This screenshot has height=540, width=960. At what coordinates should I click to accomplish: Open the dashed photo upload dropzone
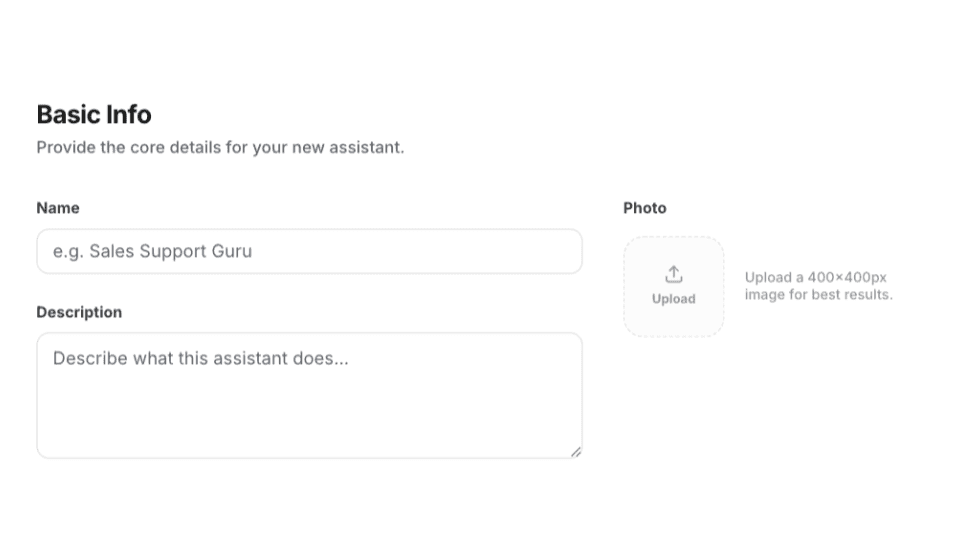(673, 287)
